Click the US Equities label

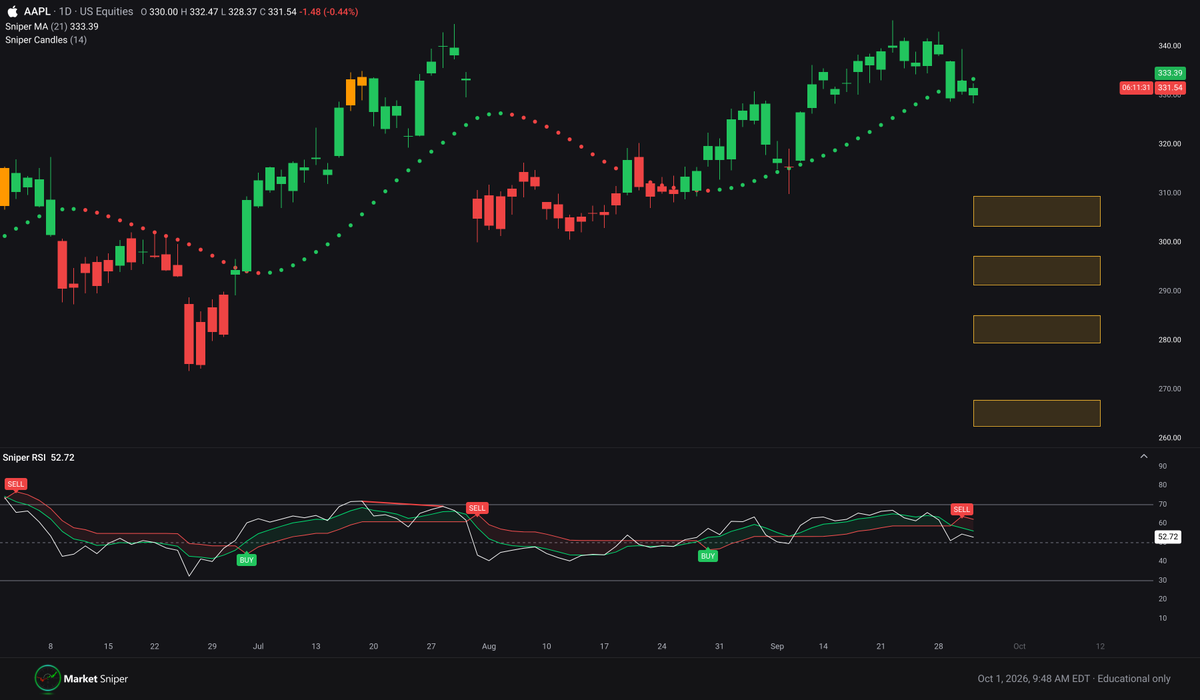pos(105,12)
